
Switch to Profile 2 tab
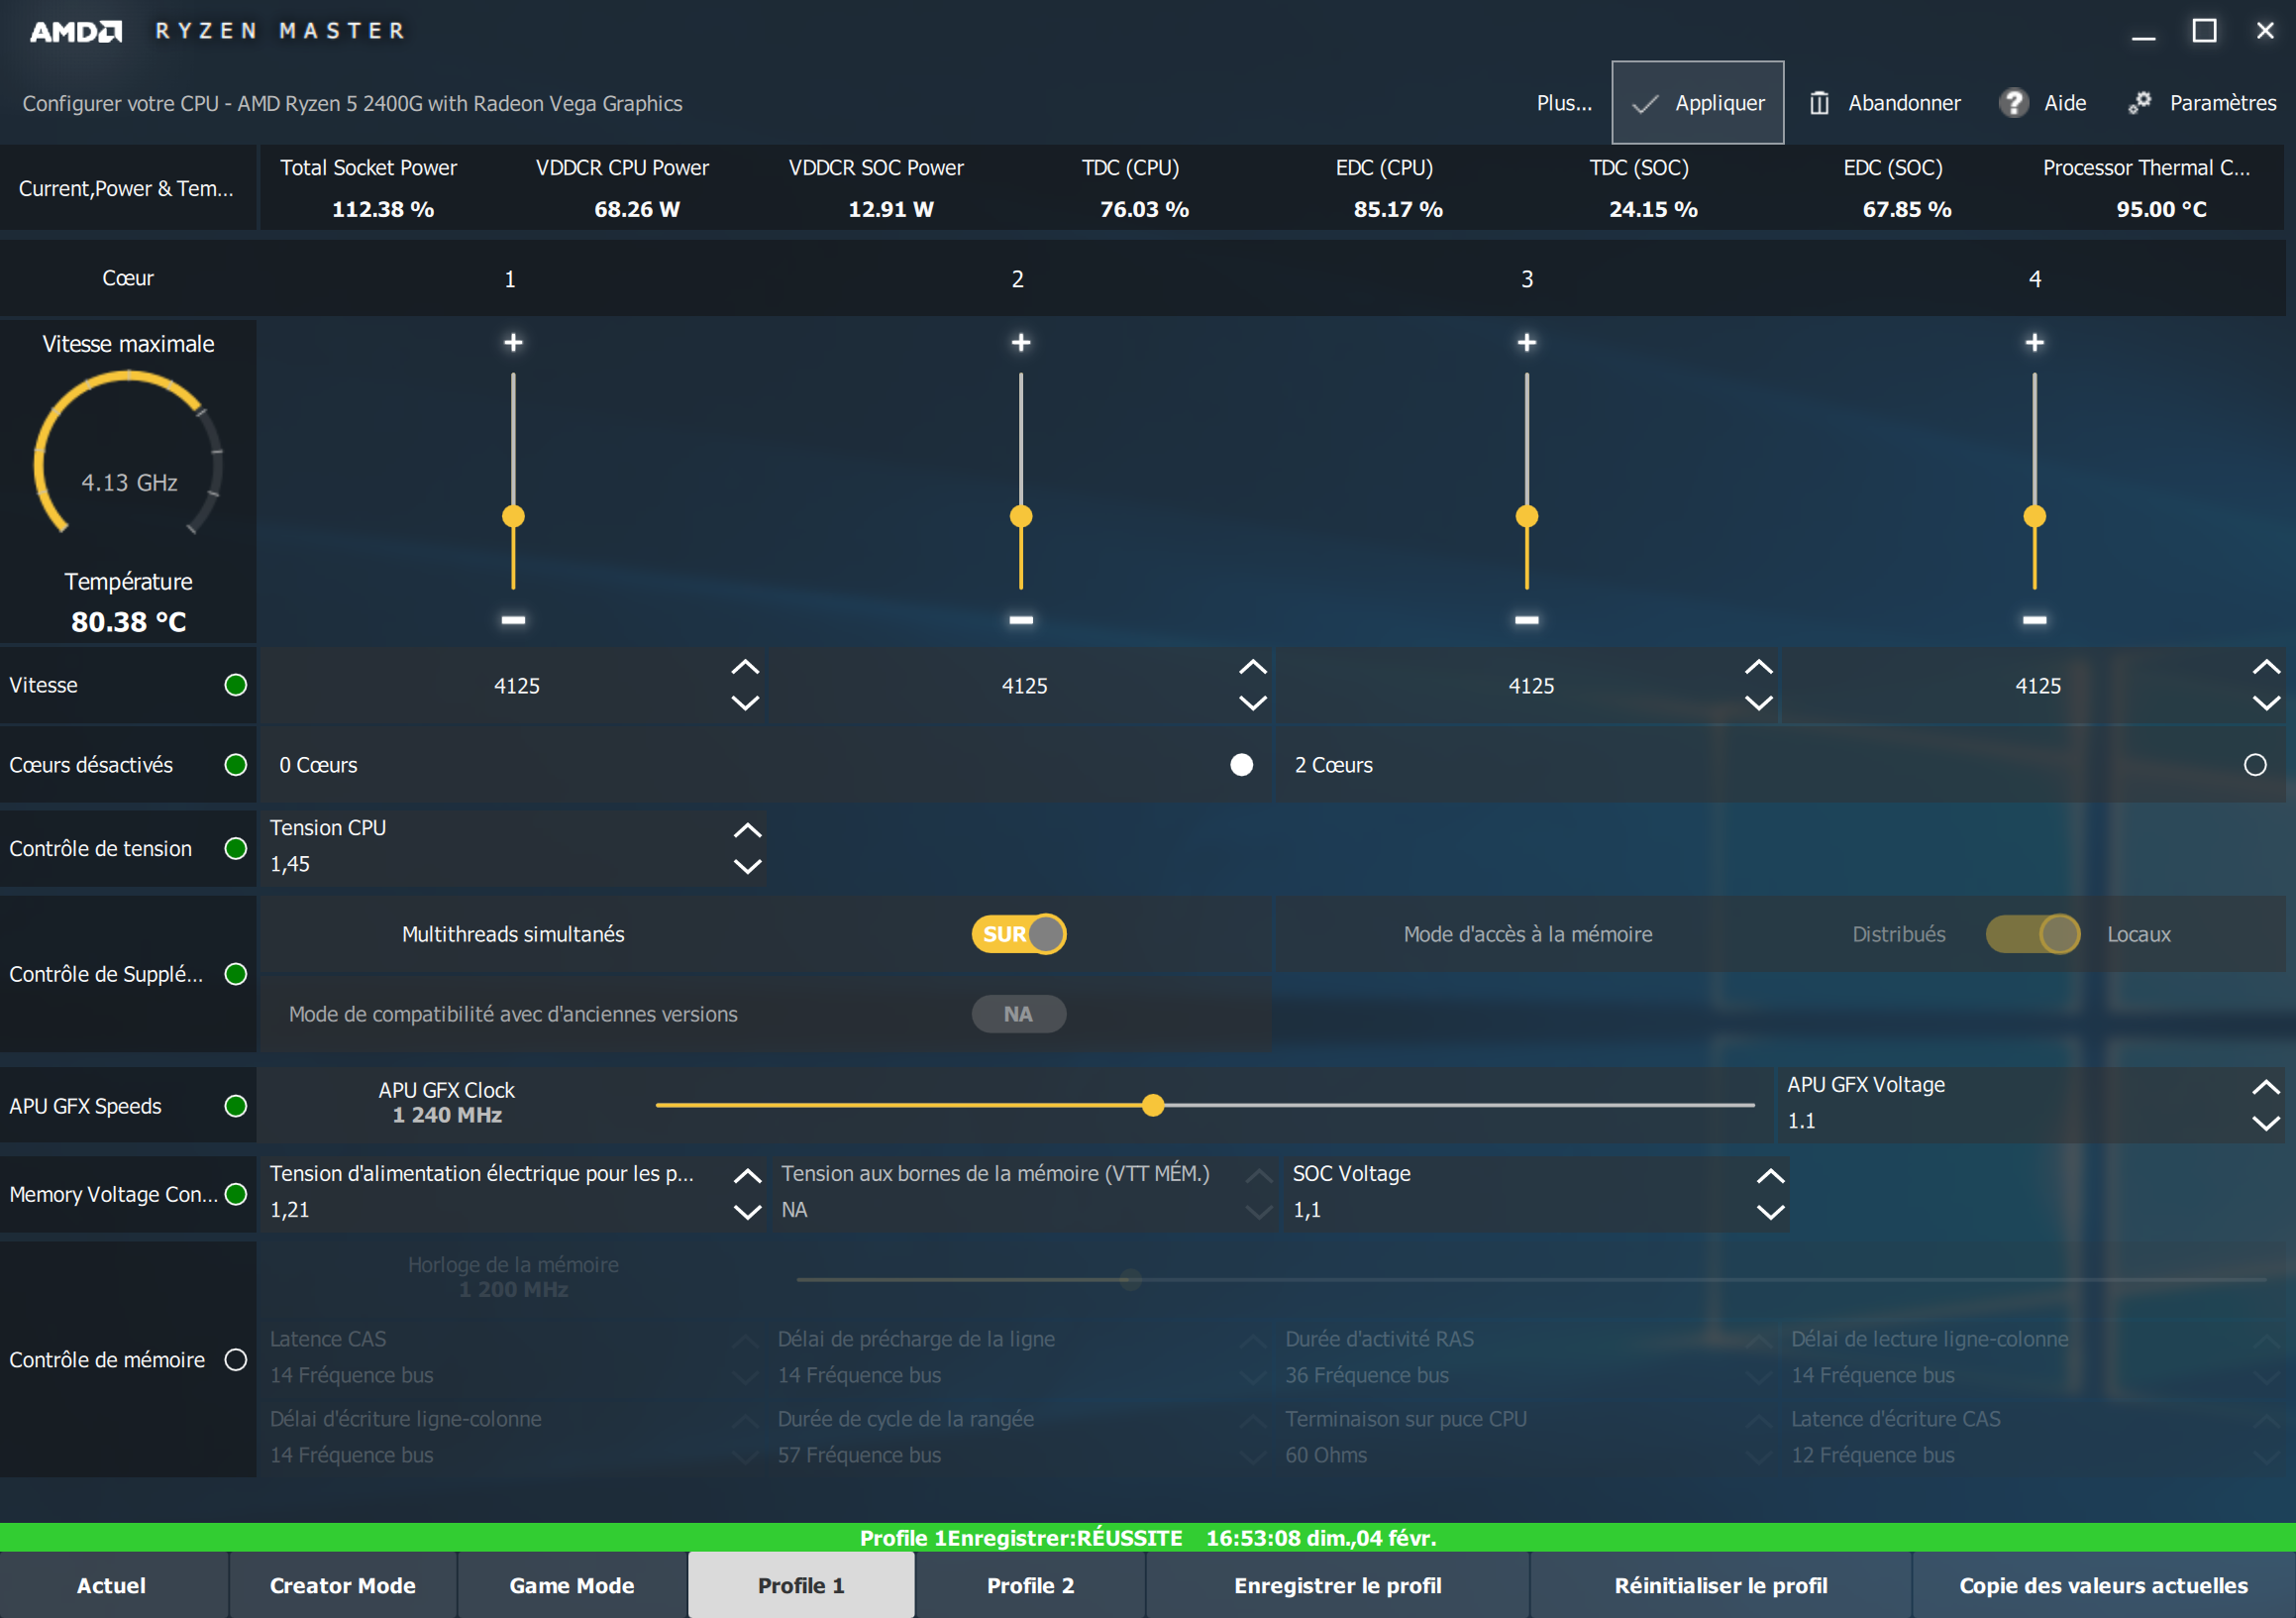1030,1585
